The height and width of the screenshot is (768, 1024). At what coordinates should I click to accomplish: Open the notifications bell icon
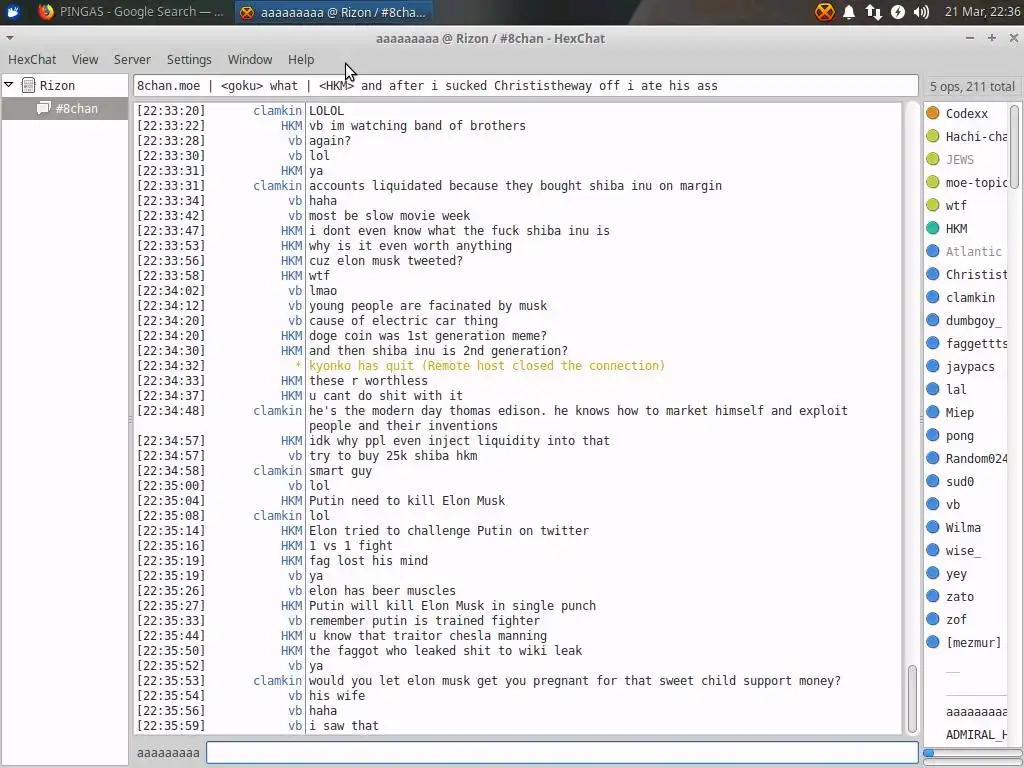849,12
